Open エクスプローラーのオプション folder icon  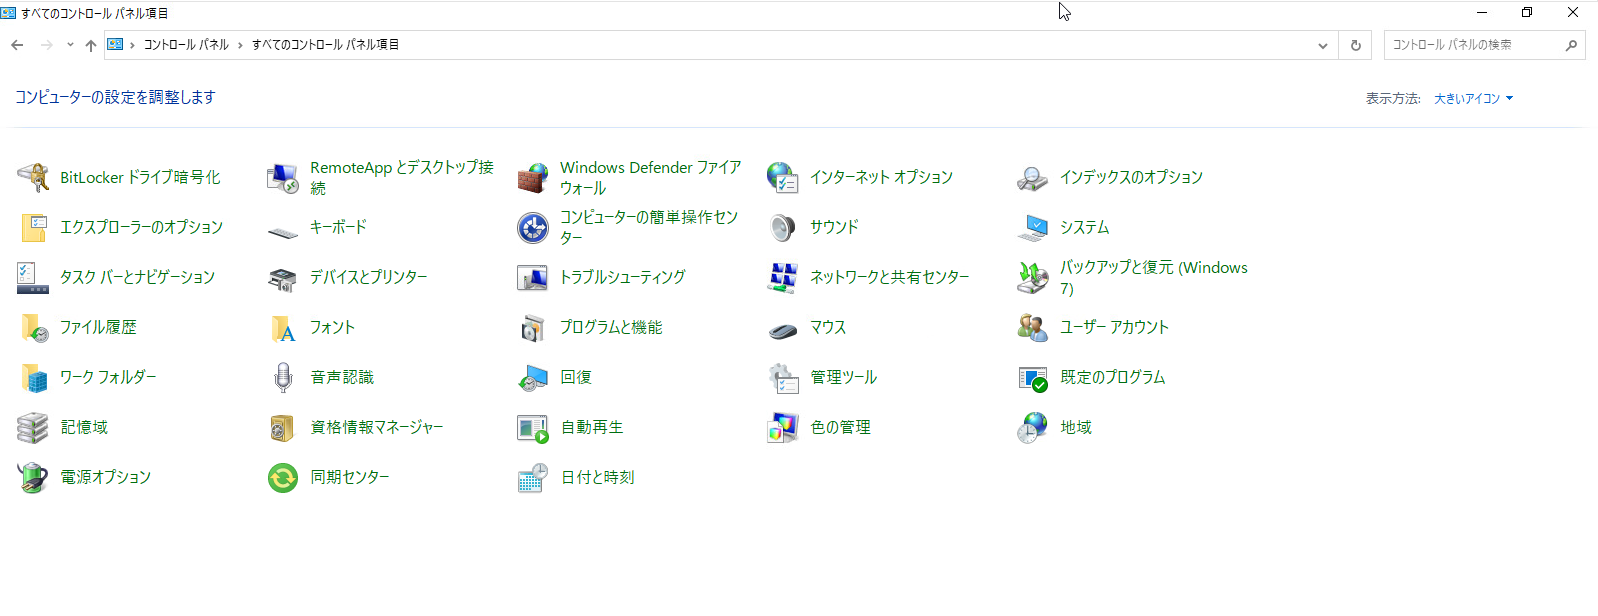click(33, 228)
